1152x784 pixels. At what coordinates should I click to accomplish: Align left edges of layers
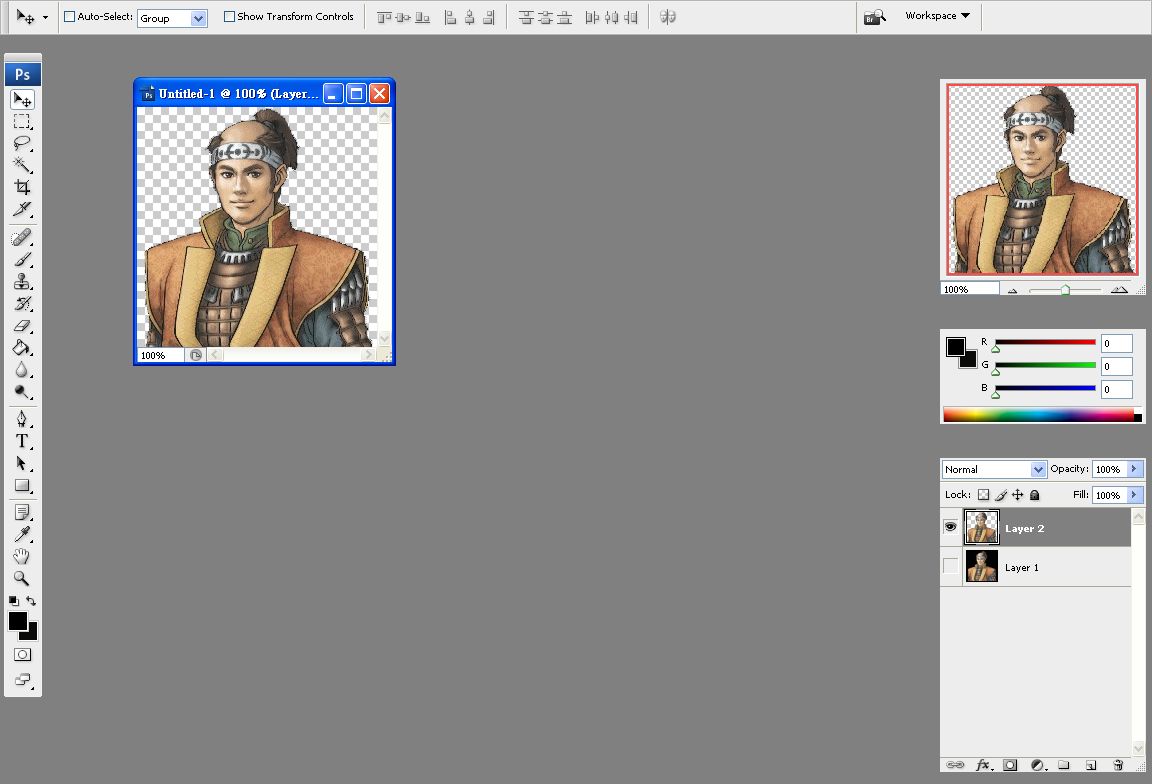point(450,17)
